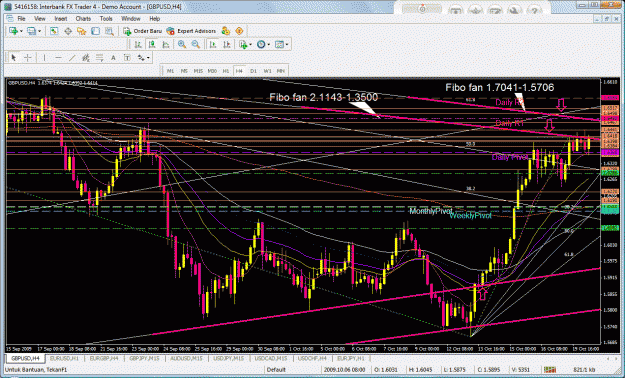Select the Vertical Line drawing tool
The image size is (625, 378).
click(44, 58)
